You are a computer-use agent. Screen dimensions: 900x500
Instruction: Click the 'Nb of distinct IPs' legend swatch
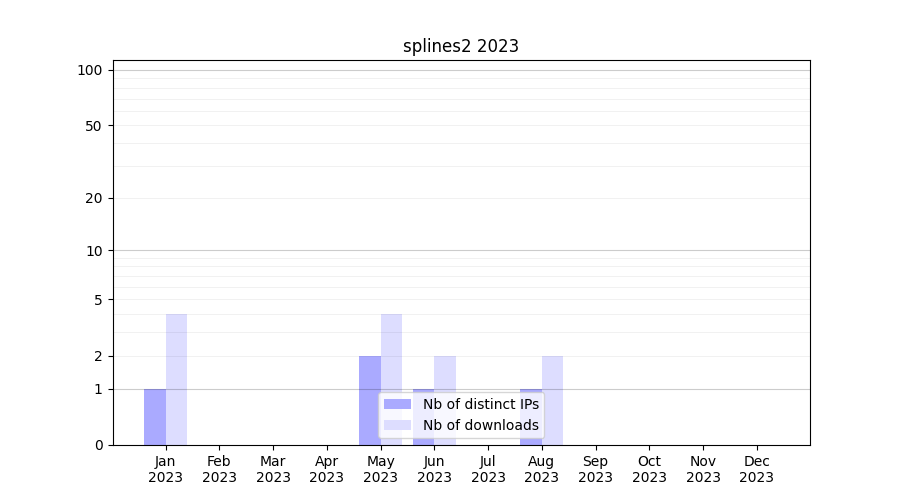coord(397,404)
